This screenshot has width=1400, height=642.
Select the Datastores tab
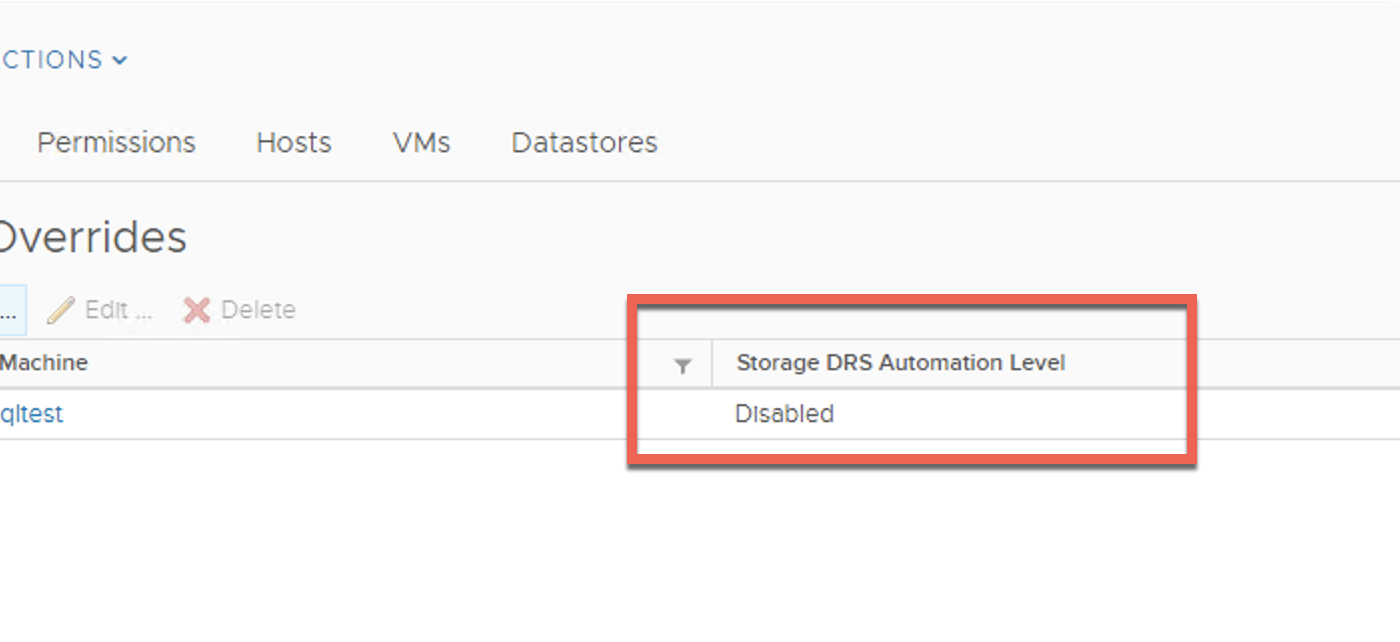[x=584, y=143]
